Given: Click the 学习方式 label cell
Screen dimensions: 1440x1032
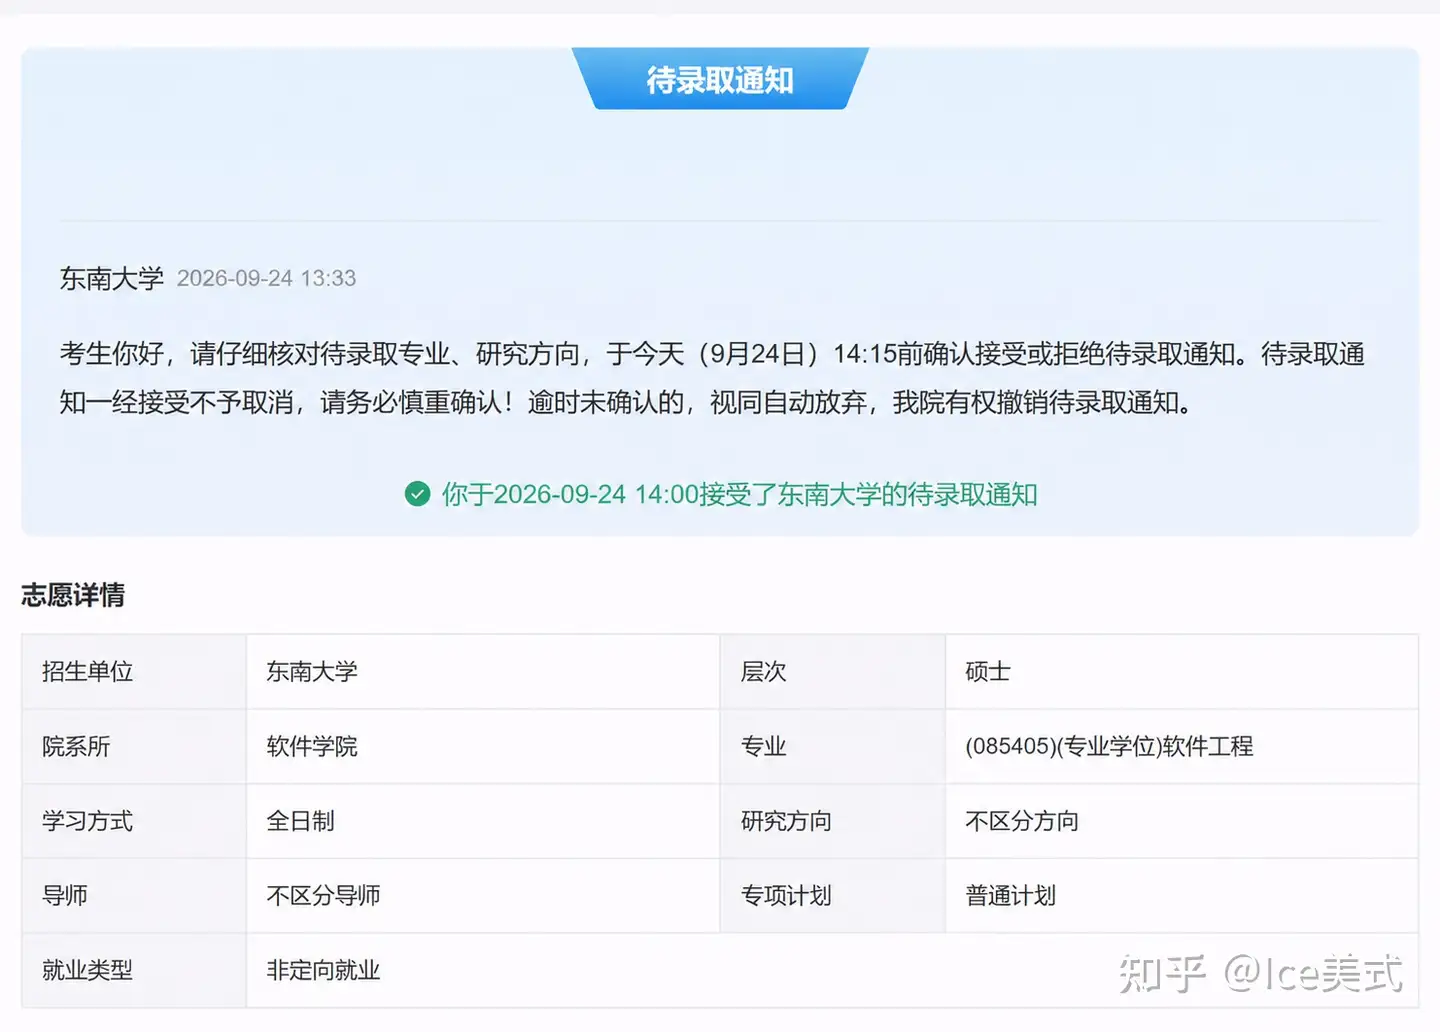Looking at the screenshot, I should 134,821.
